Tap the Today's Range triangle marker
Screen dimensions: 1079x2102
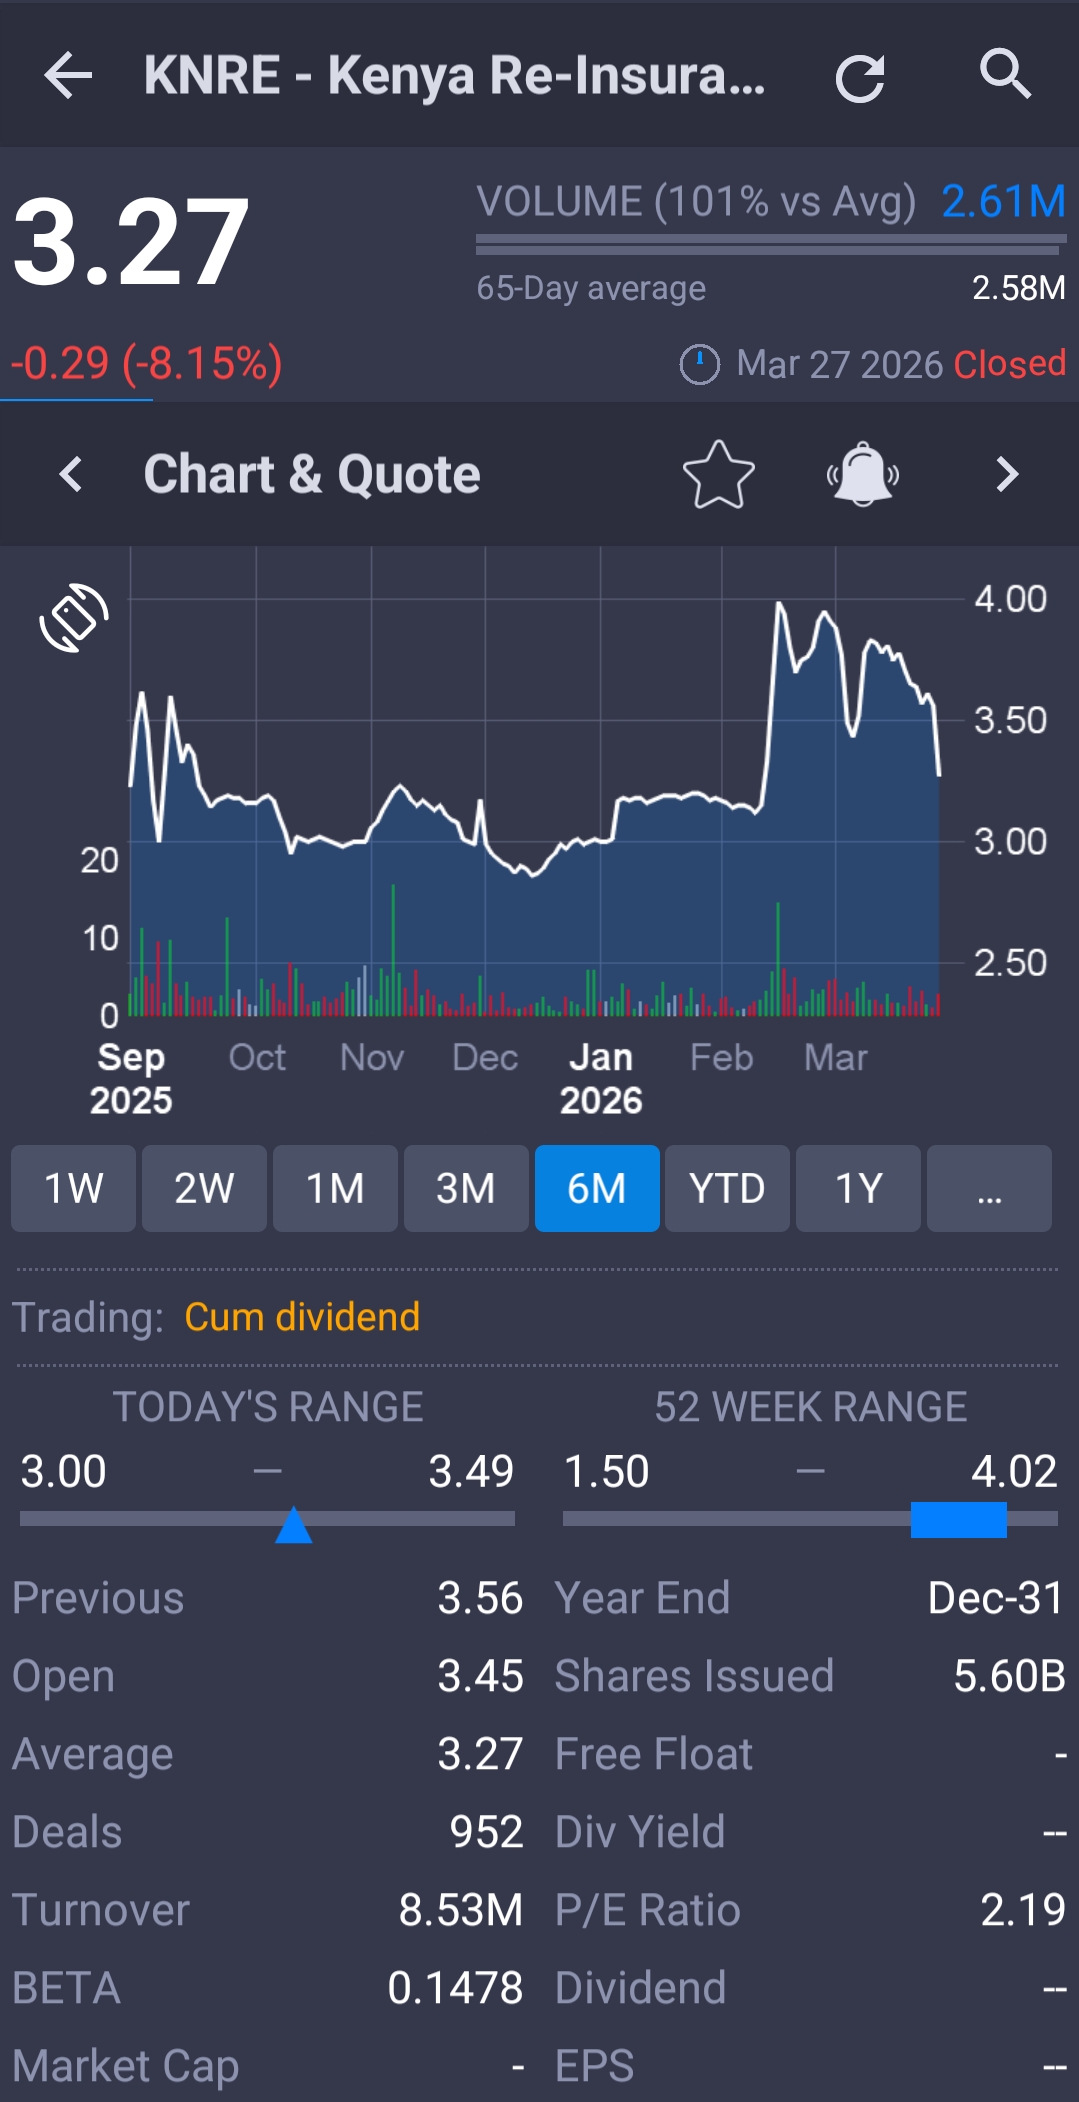[x=293, y=1525]
